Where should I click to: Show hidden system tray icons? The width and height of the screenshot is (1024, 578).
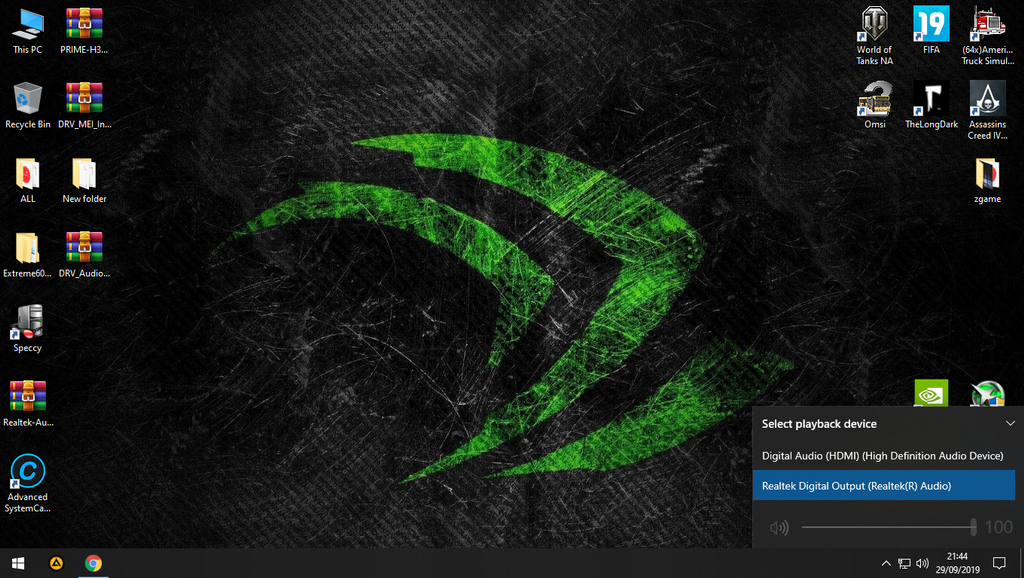click(886, 563)
